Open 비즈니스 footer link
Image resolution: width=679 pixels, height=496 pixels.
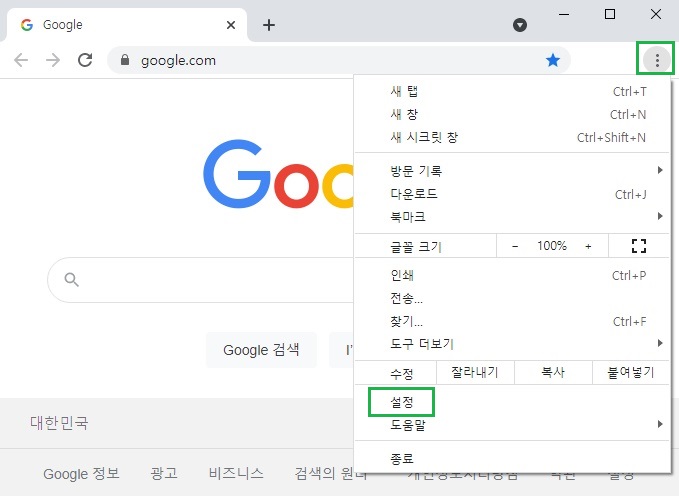(236, 473)
